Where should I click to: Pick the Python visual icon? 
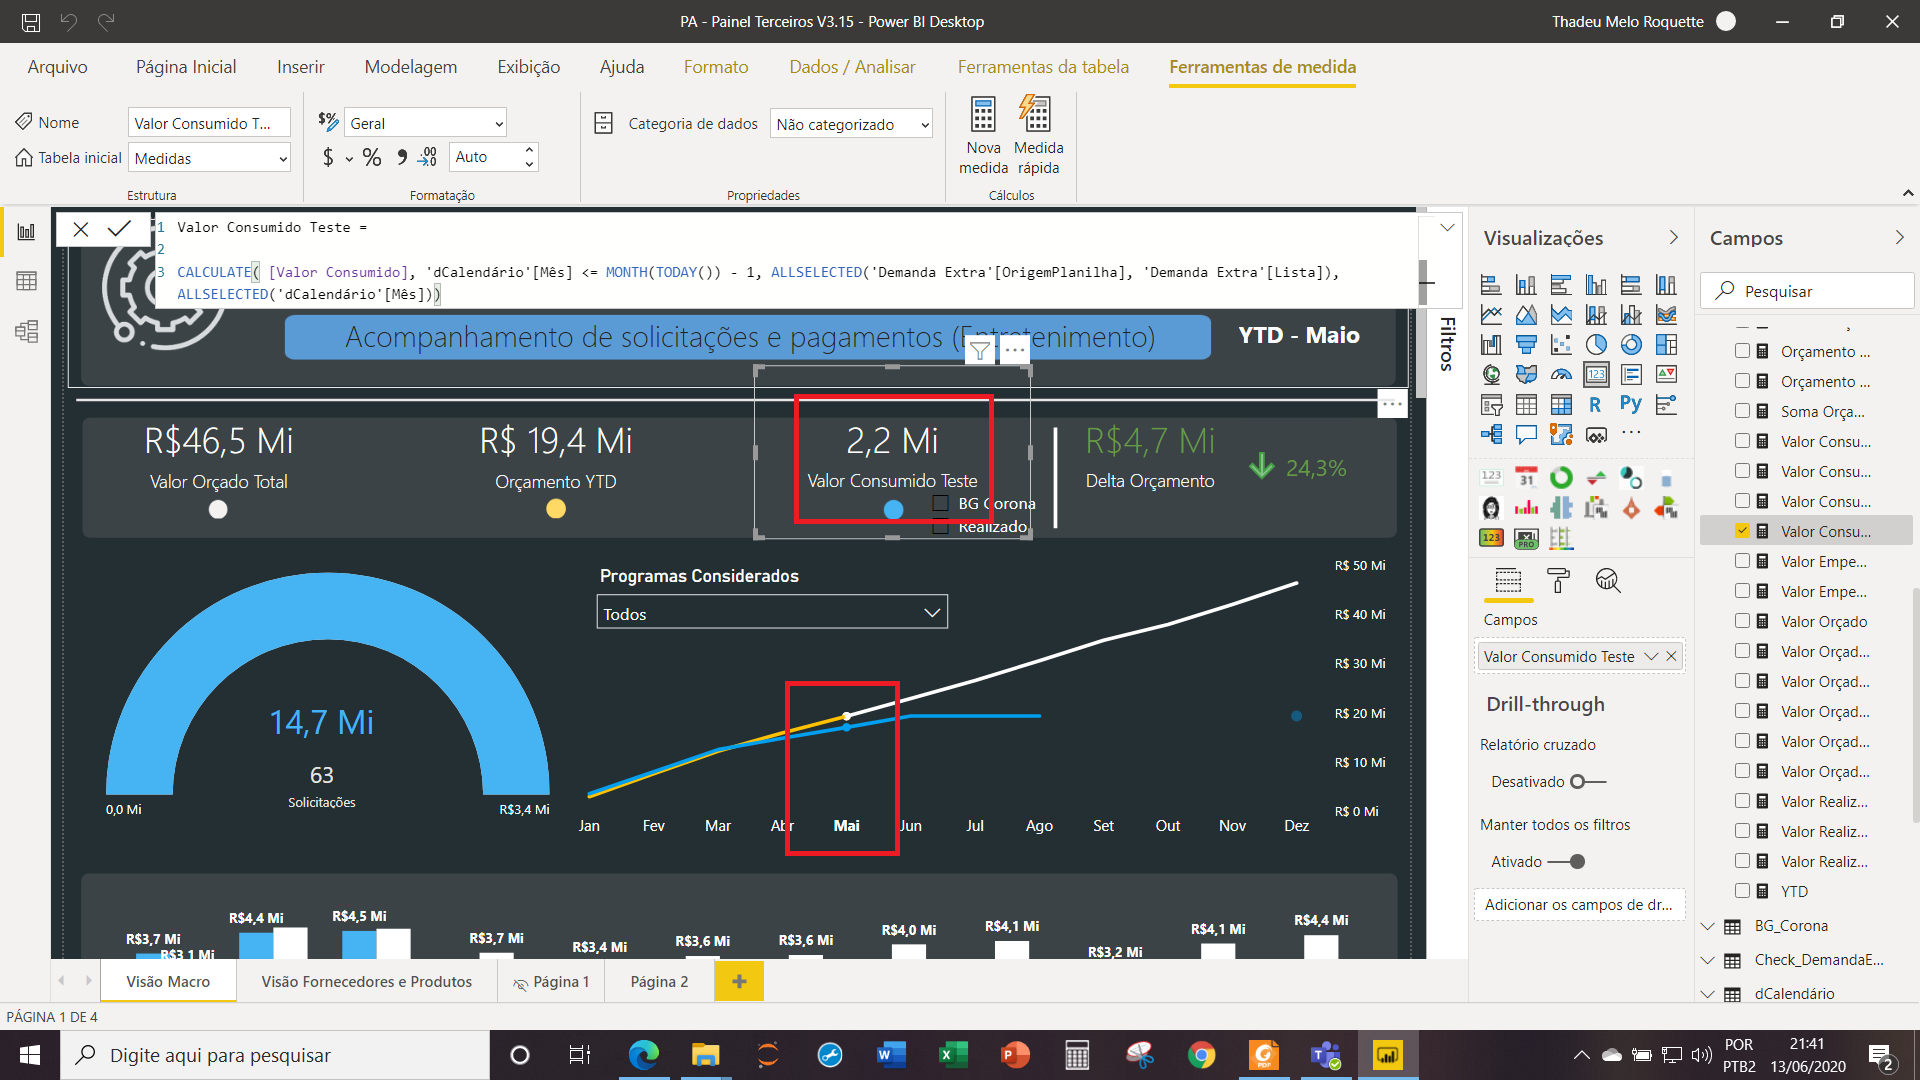1631,405
